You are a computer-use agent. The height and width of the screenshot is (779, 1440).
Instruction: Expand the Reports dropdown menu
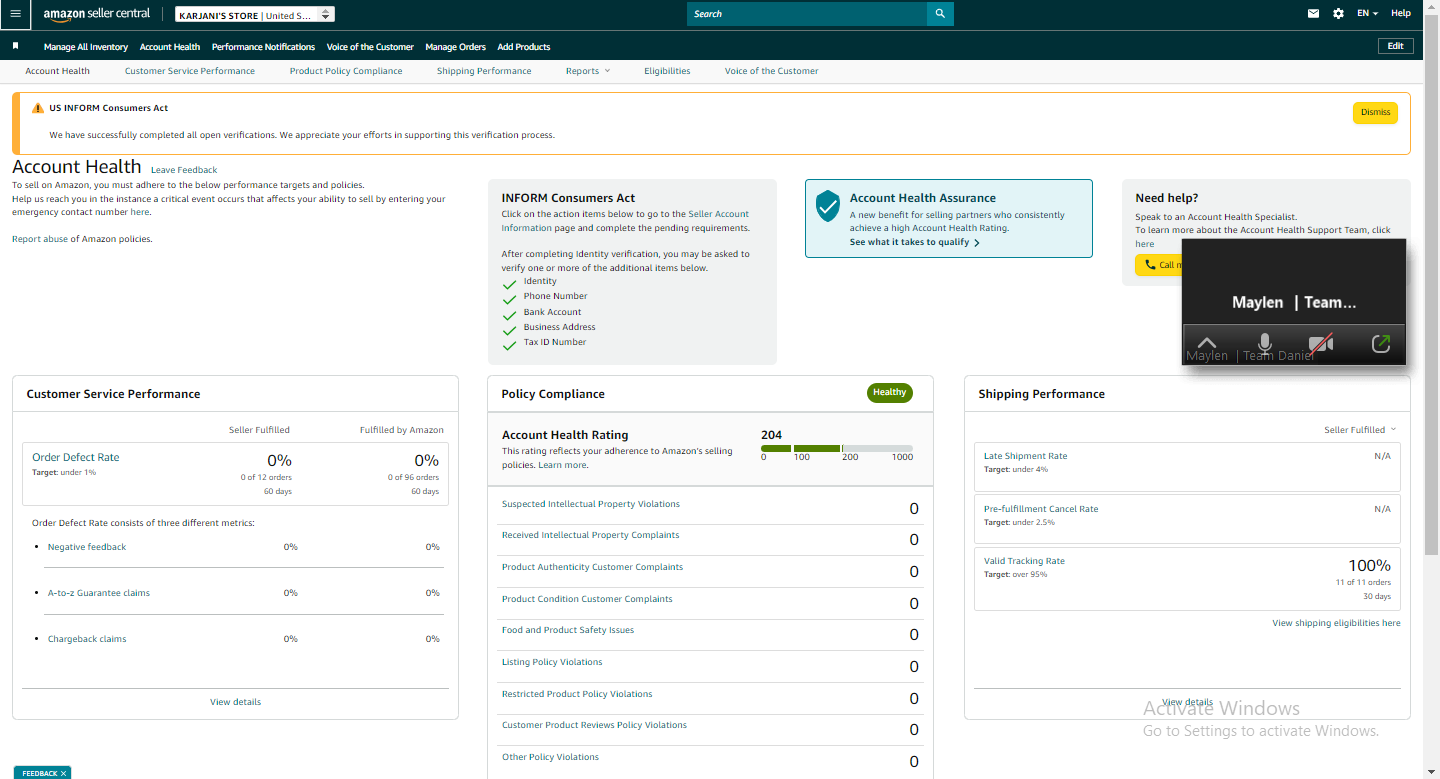pyautogui.click(x=588, y=71)
